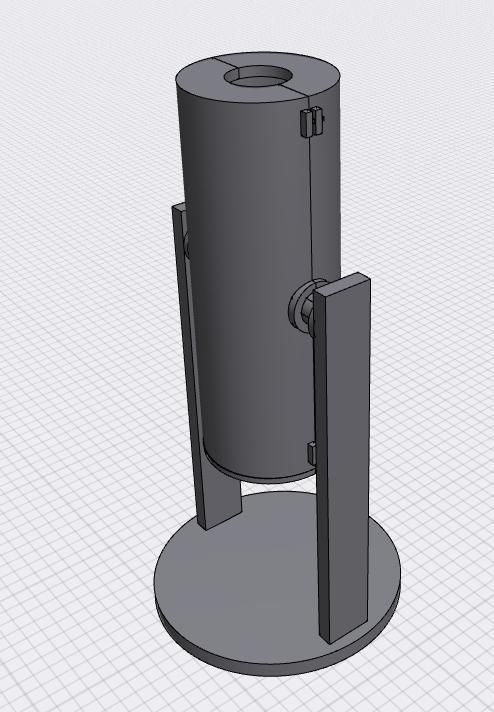Click the right pivot knob on the cylinder
This screenshot has width=494, height=712.
302,307
